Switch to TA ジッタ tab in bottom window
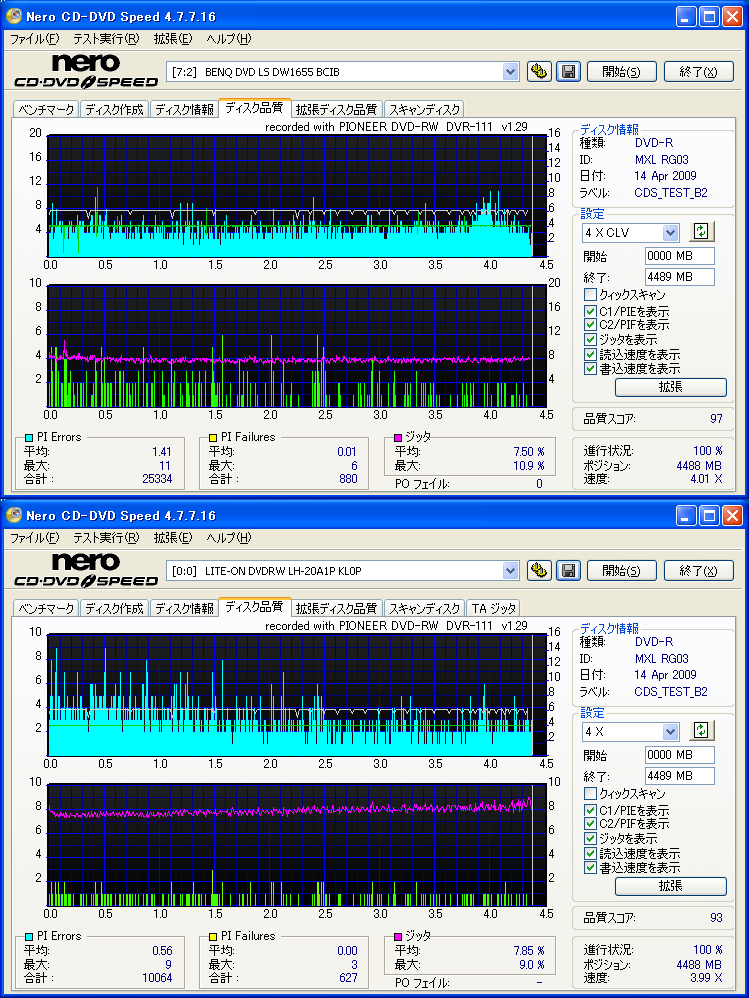749x998 pixels. (494, 608)
